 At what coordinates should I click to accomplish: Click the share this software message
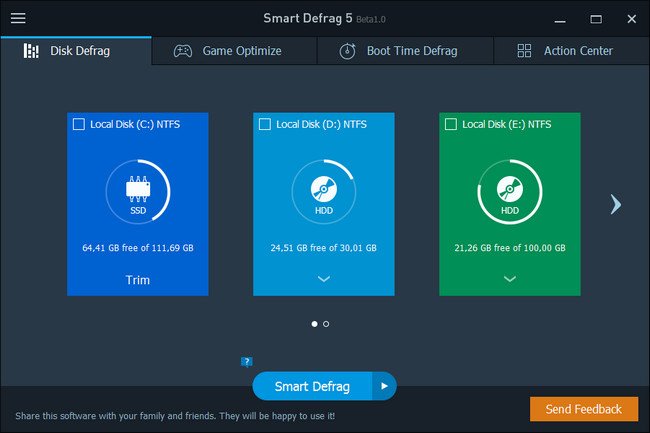click(x=175, y=416)
